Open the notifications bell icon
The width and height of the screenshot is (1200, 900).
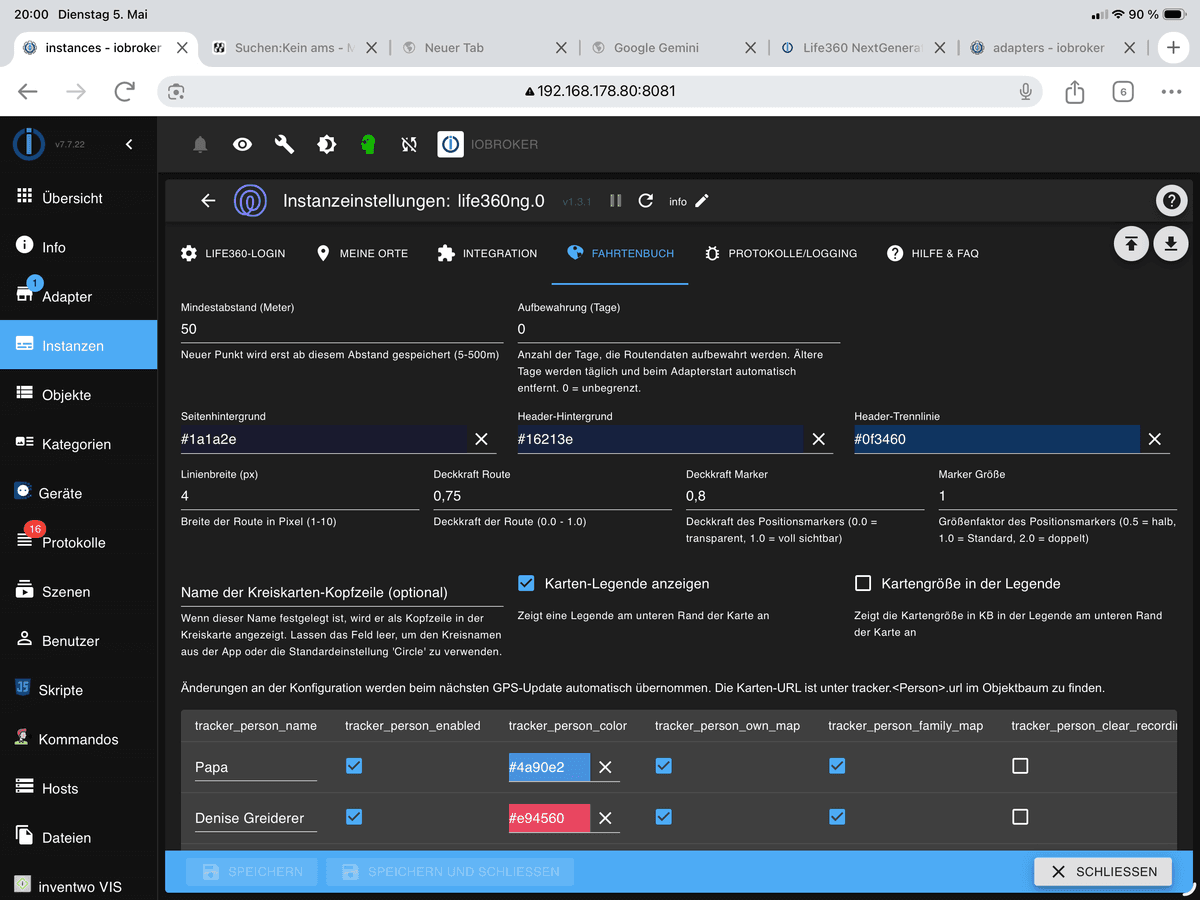200,145
